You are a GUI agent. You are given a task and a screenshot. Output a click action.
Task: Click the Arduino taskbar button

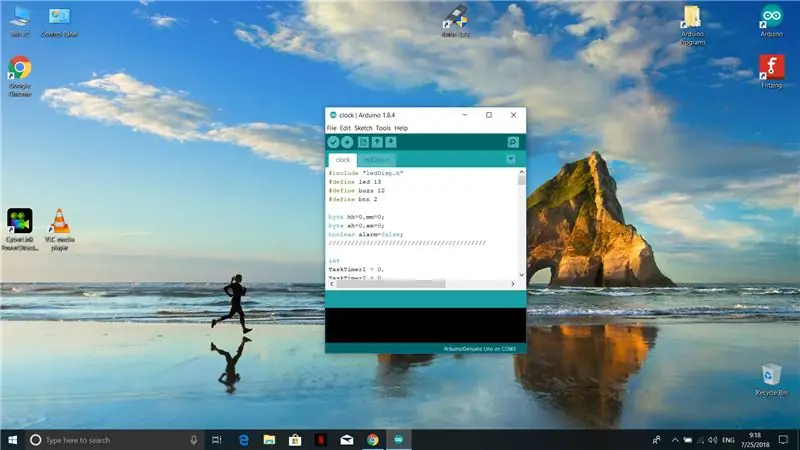point(398,440)
